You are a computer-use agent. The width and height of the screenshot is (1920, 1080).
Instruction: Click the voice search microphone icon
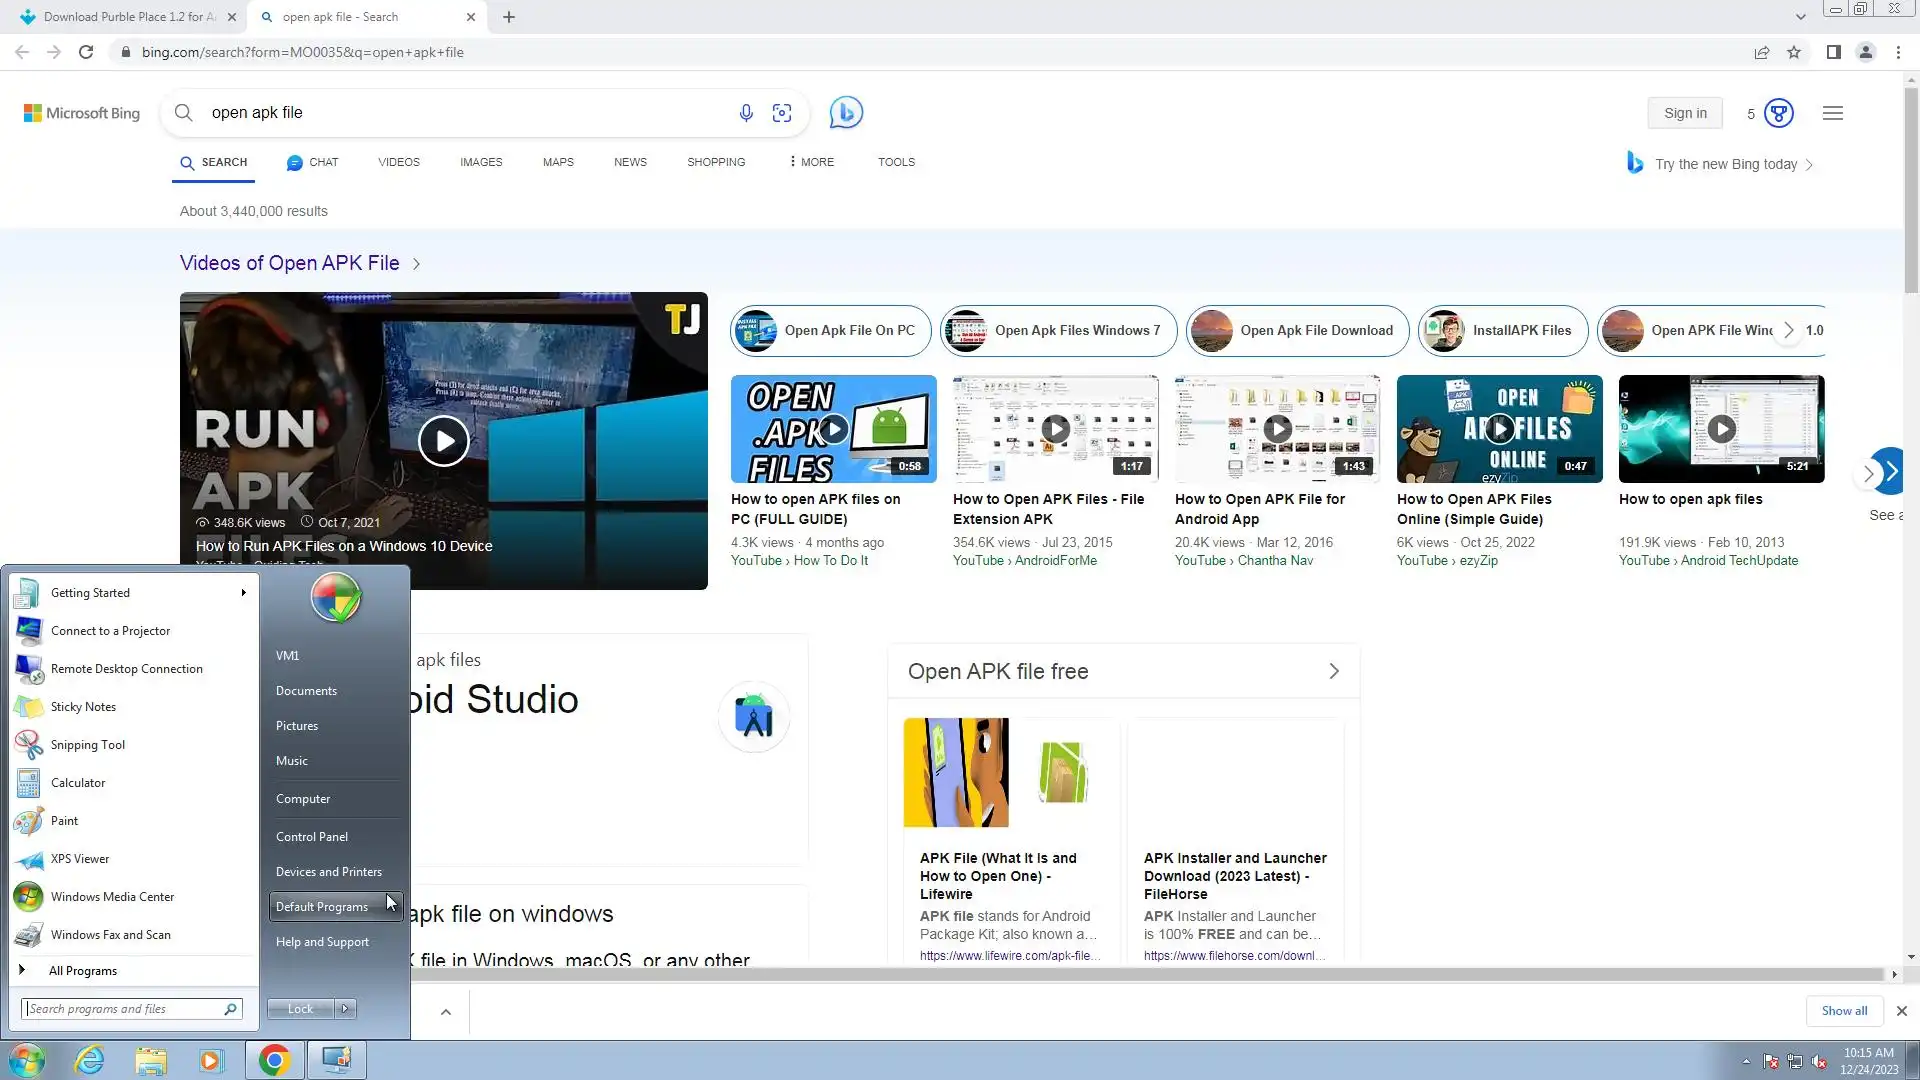pos(746,113)
